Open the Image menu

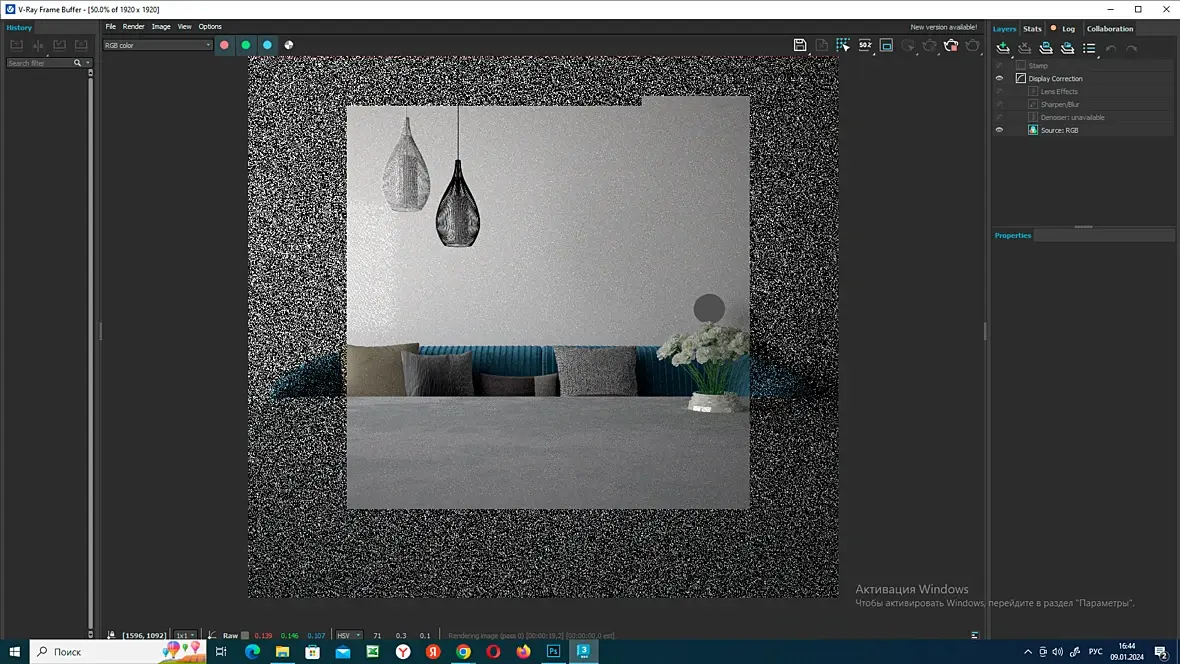161,26
